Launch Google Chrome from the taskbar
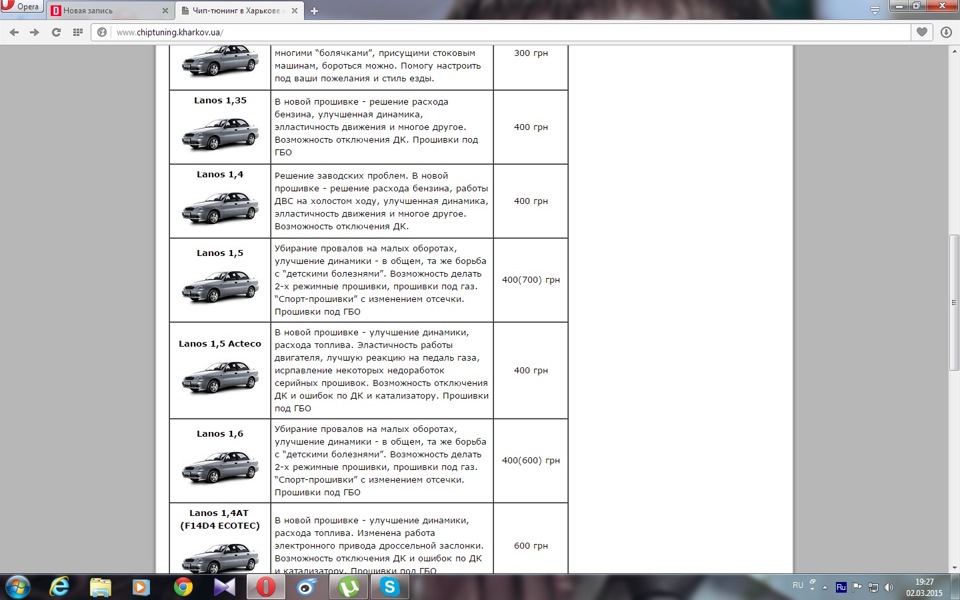Screen dimensions: 960x600 click(183, 587)
